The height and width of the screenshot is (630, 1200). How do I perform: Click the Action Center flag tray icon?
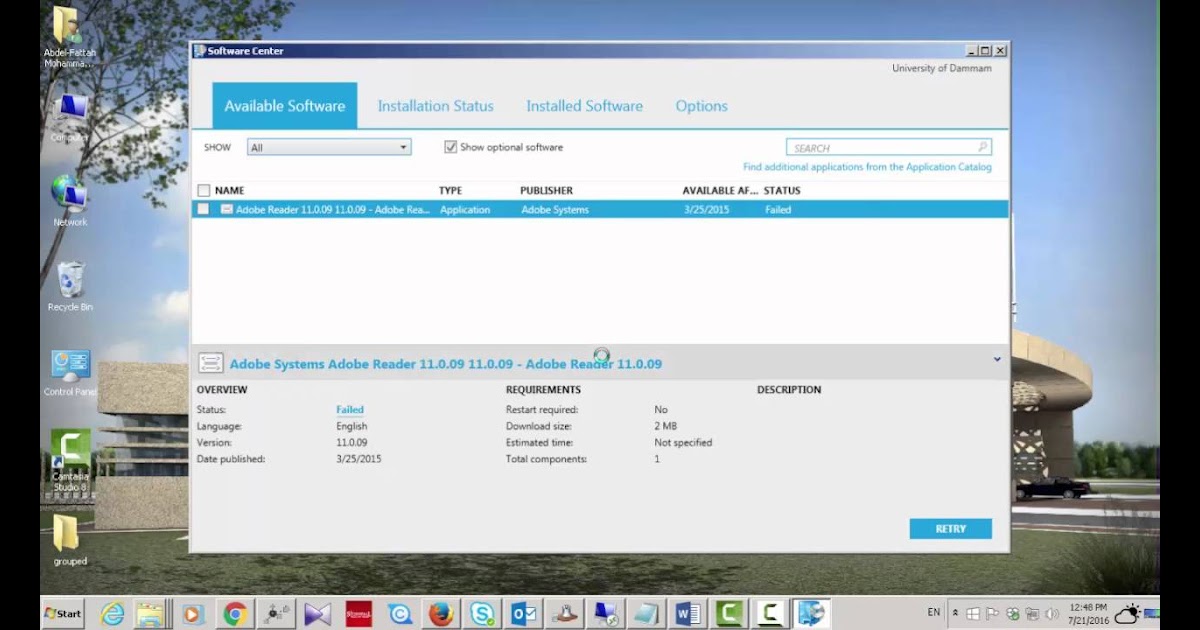click(993, 613)
